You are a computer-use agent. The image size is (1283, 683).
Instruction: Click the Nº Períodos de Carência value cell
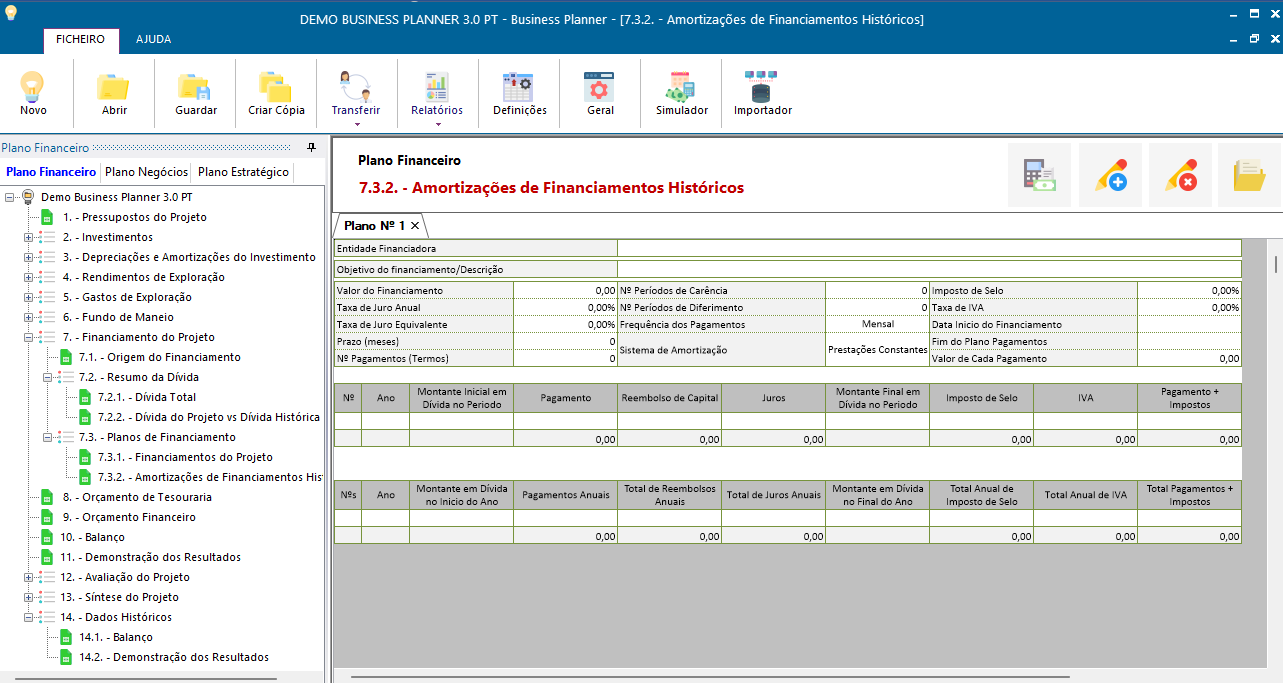click(x=877, y=290)
